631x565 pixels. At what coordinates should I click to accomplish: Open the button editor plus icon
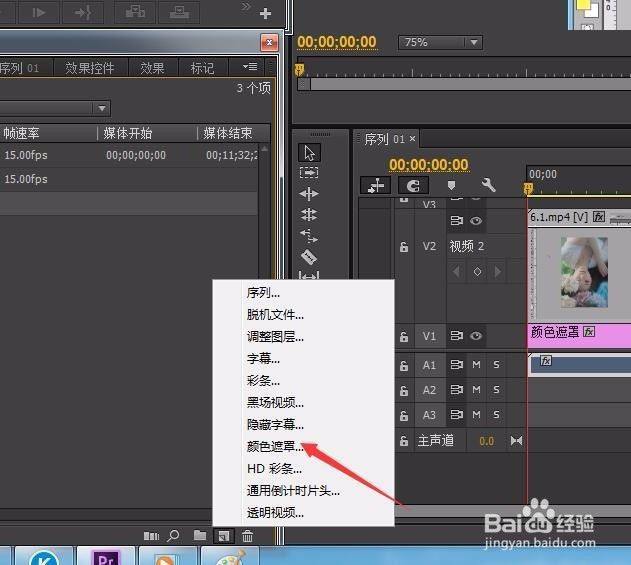click(x=265, y=14)
